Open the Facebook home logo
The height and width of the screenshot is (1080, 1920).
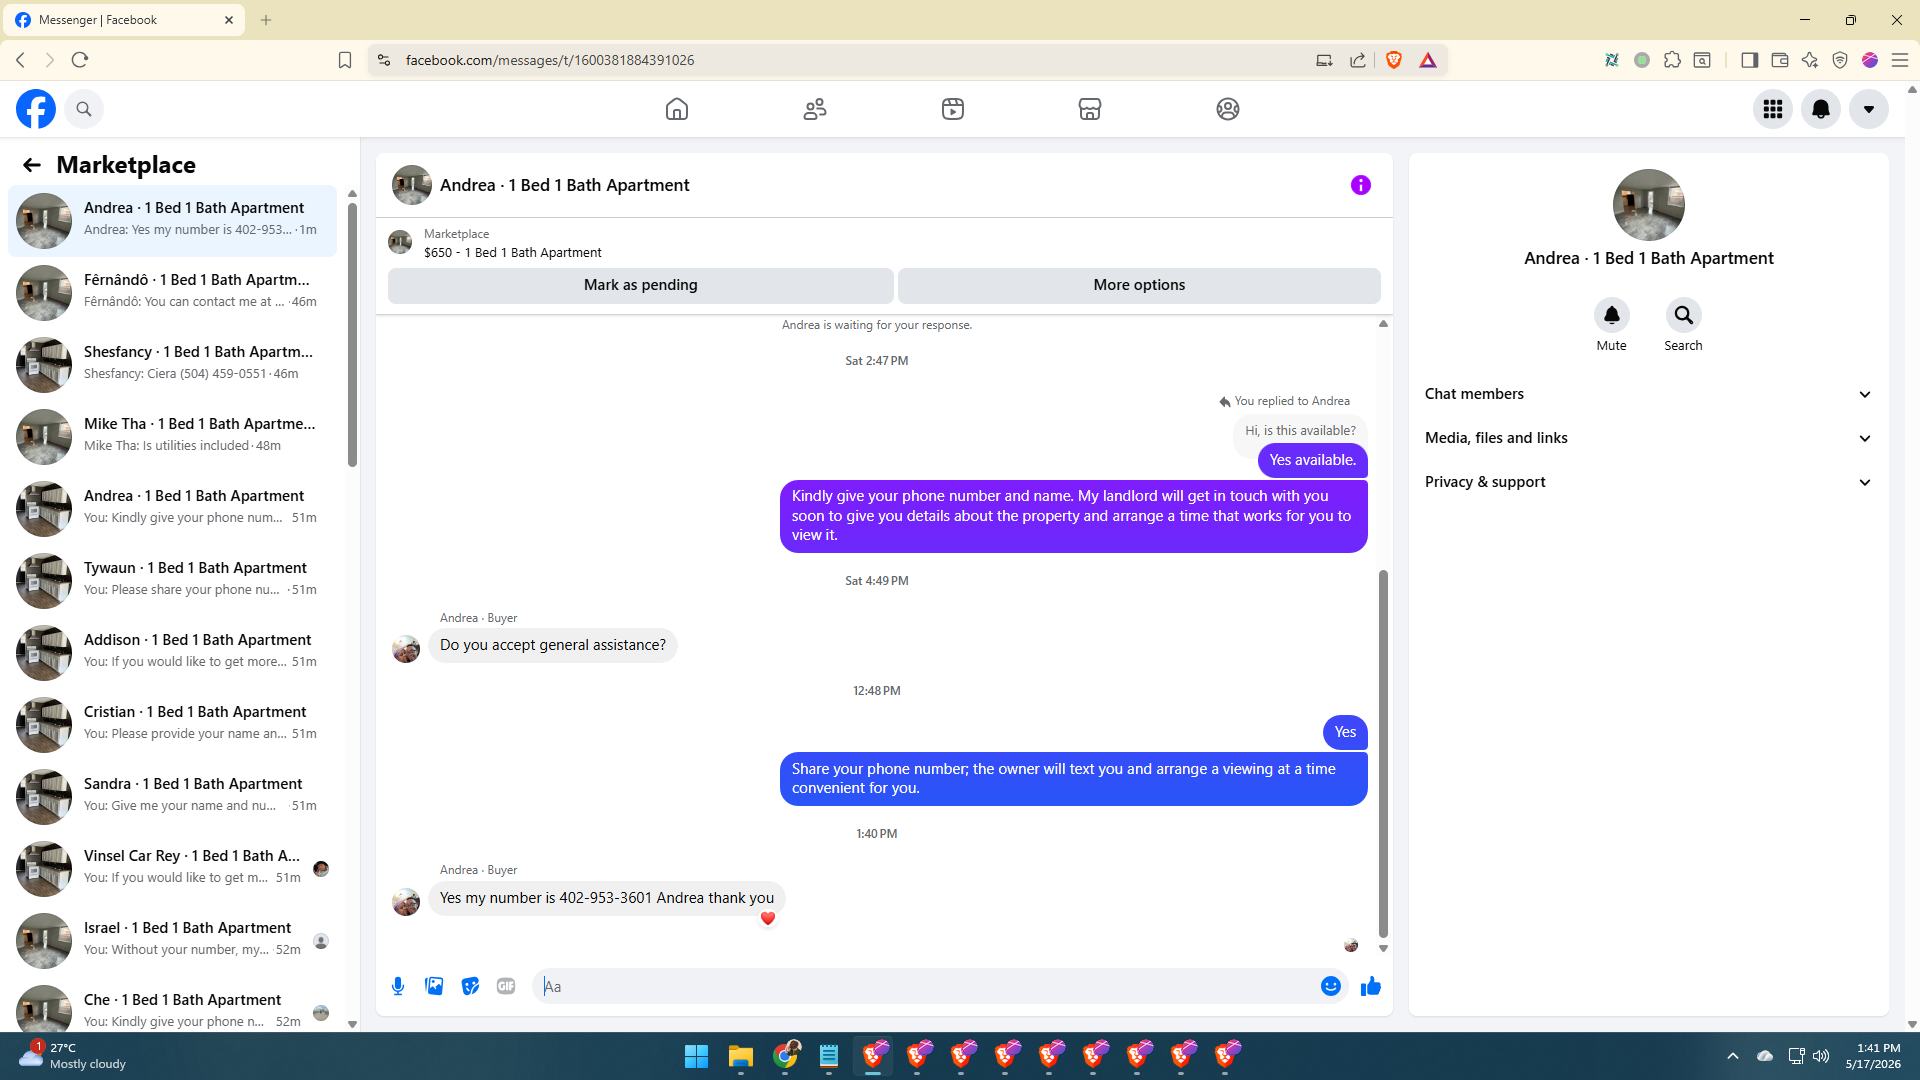pos(36,109)
